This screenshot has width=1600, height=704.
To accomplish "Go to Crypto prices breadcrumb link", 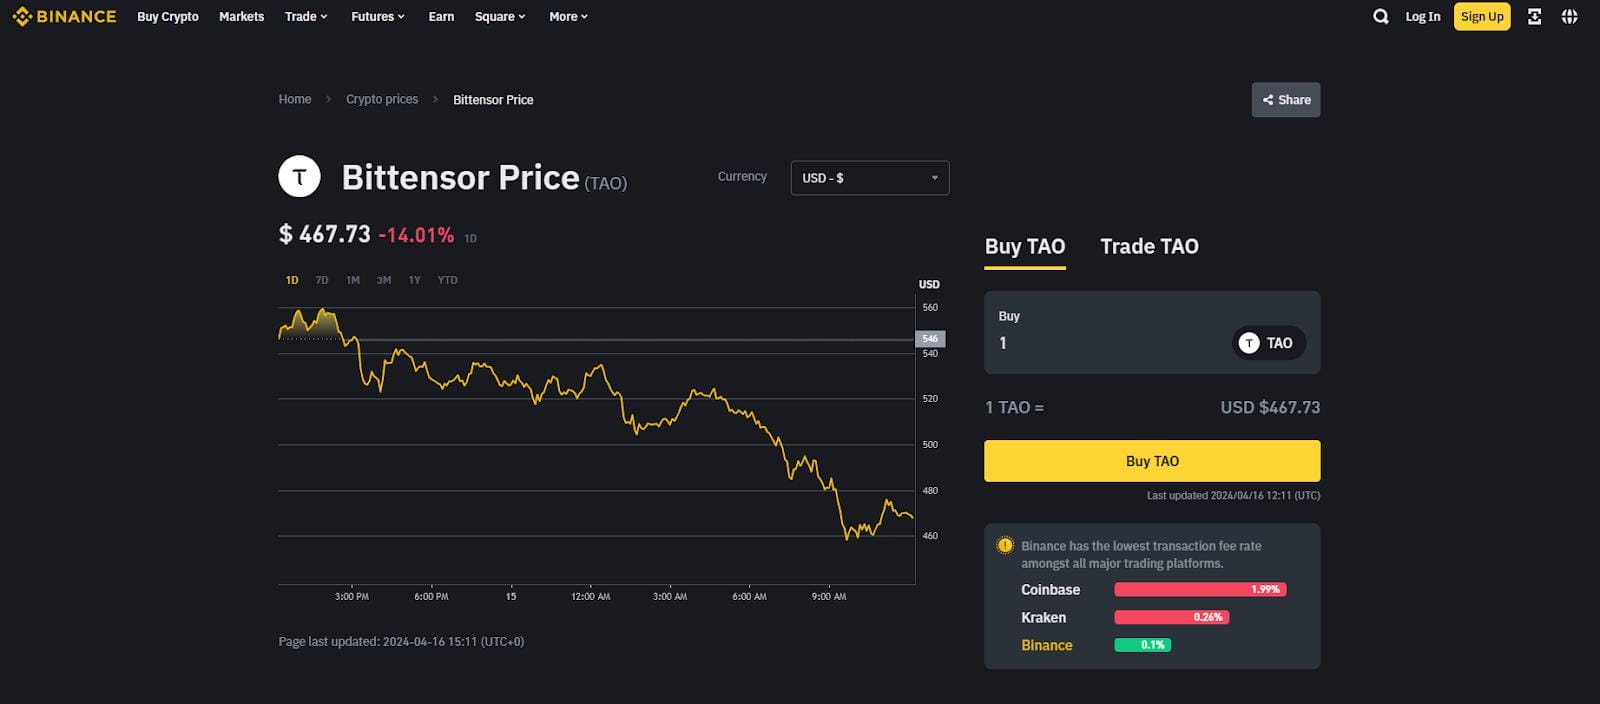I will pos(382,100).
